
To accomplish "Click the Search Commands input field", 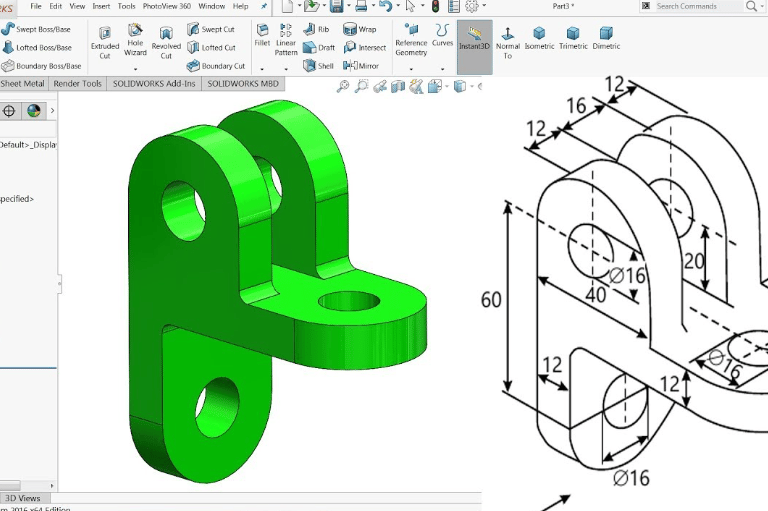I will 698,6.
